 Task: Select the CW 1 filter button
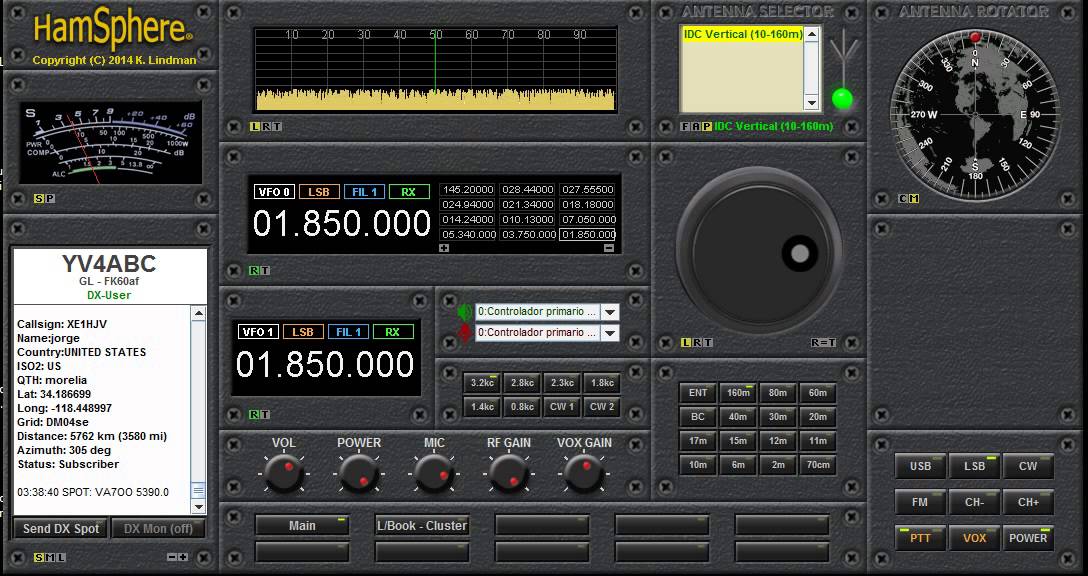[x=562, y=407]
